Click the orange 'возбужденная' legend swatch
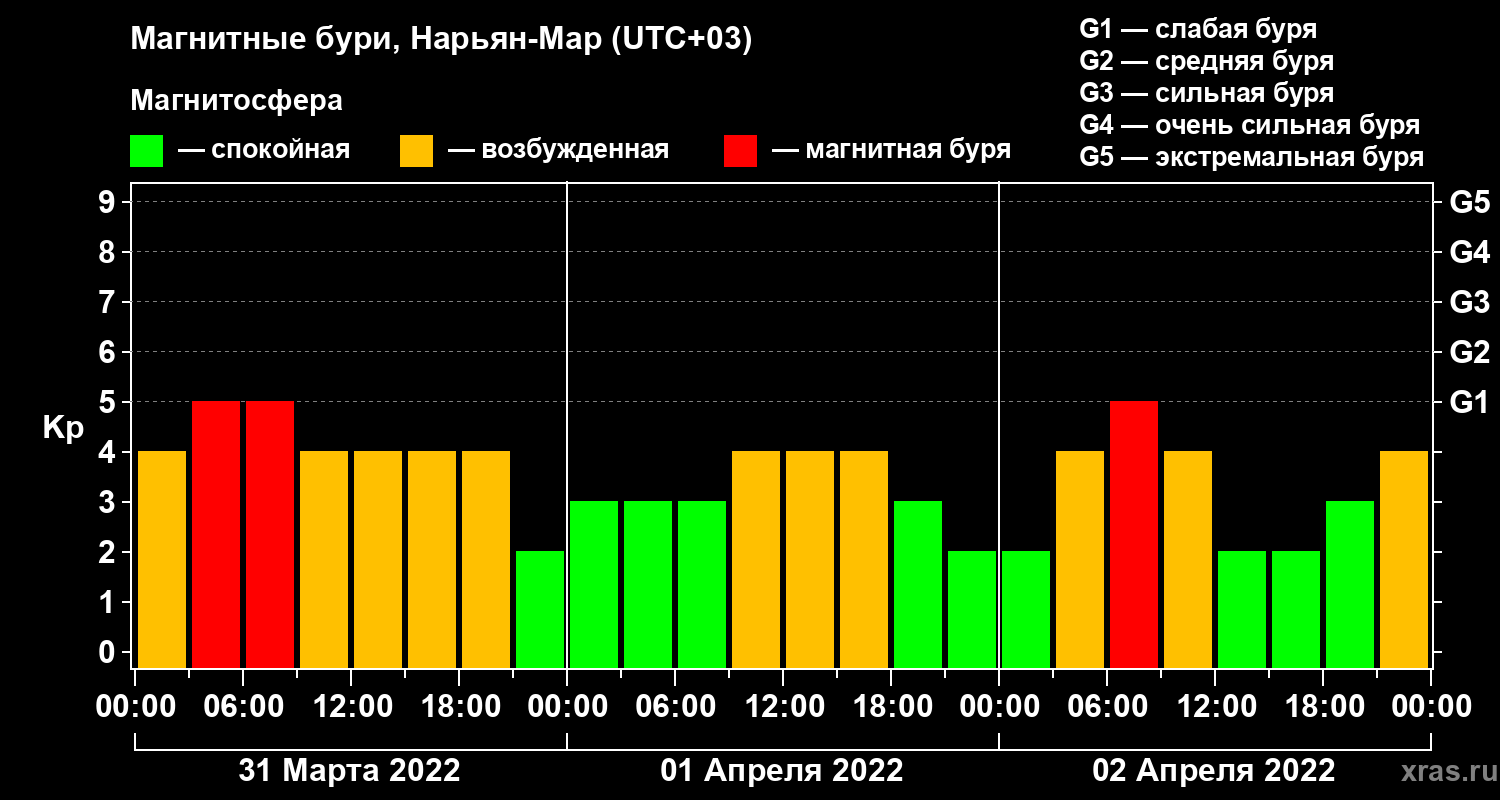 416,151
